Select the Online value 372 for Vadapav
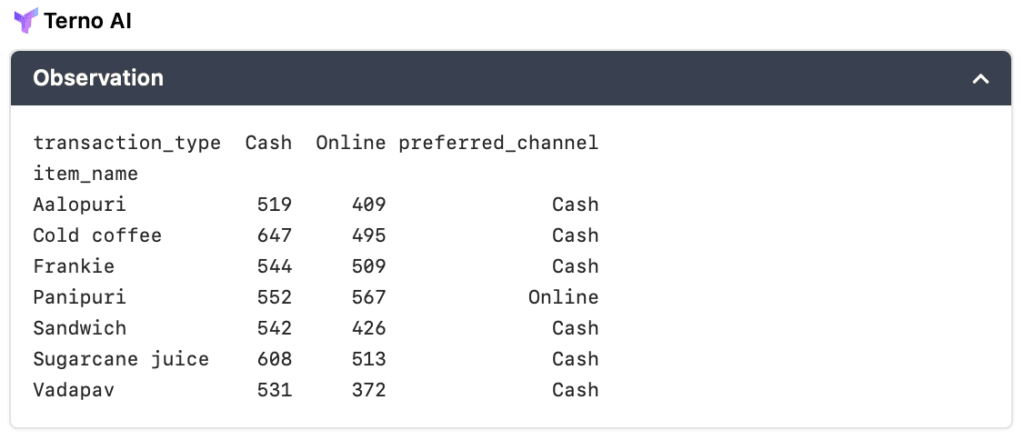 coord(368,391)
